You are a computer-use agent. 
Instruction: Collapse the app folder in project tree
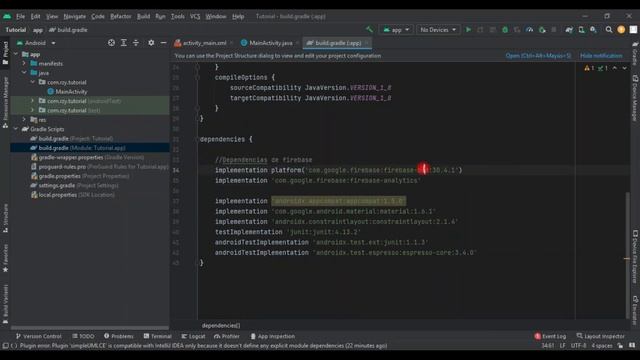click(16, 54)
